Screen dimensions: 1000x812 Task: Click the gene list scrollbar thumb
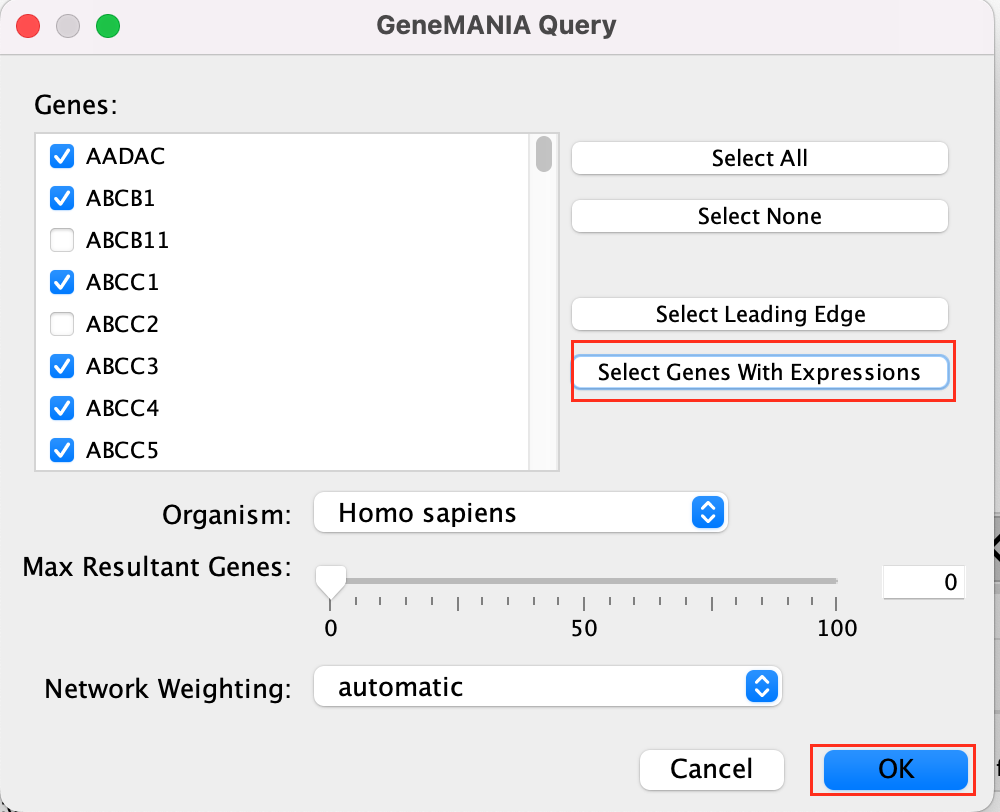click(x=544, y=155)
